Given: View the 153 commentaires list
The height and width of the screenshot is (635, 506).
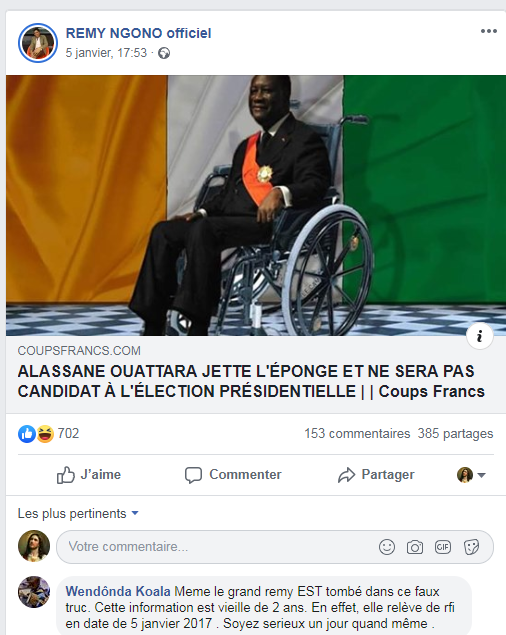Looking at the screenshot, I should pyautogui.click(x=357, y=433).
